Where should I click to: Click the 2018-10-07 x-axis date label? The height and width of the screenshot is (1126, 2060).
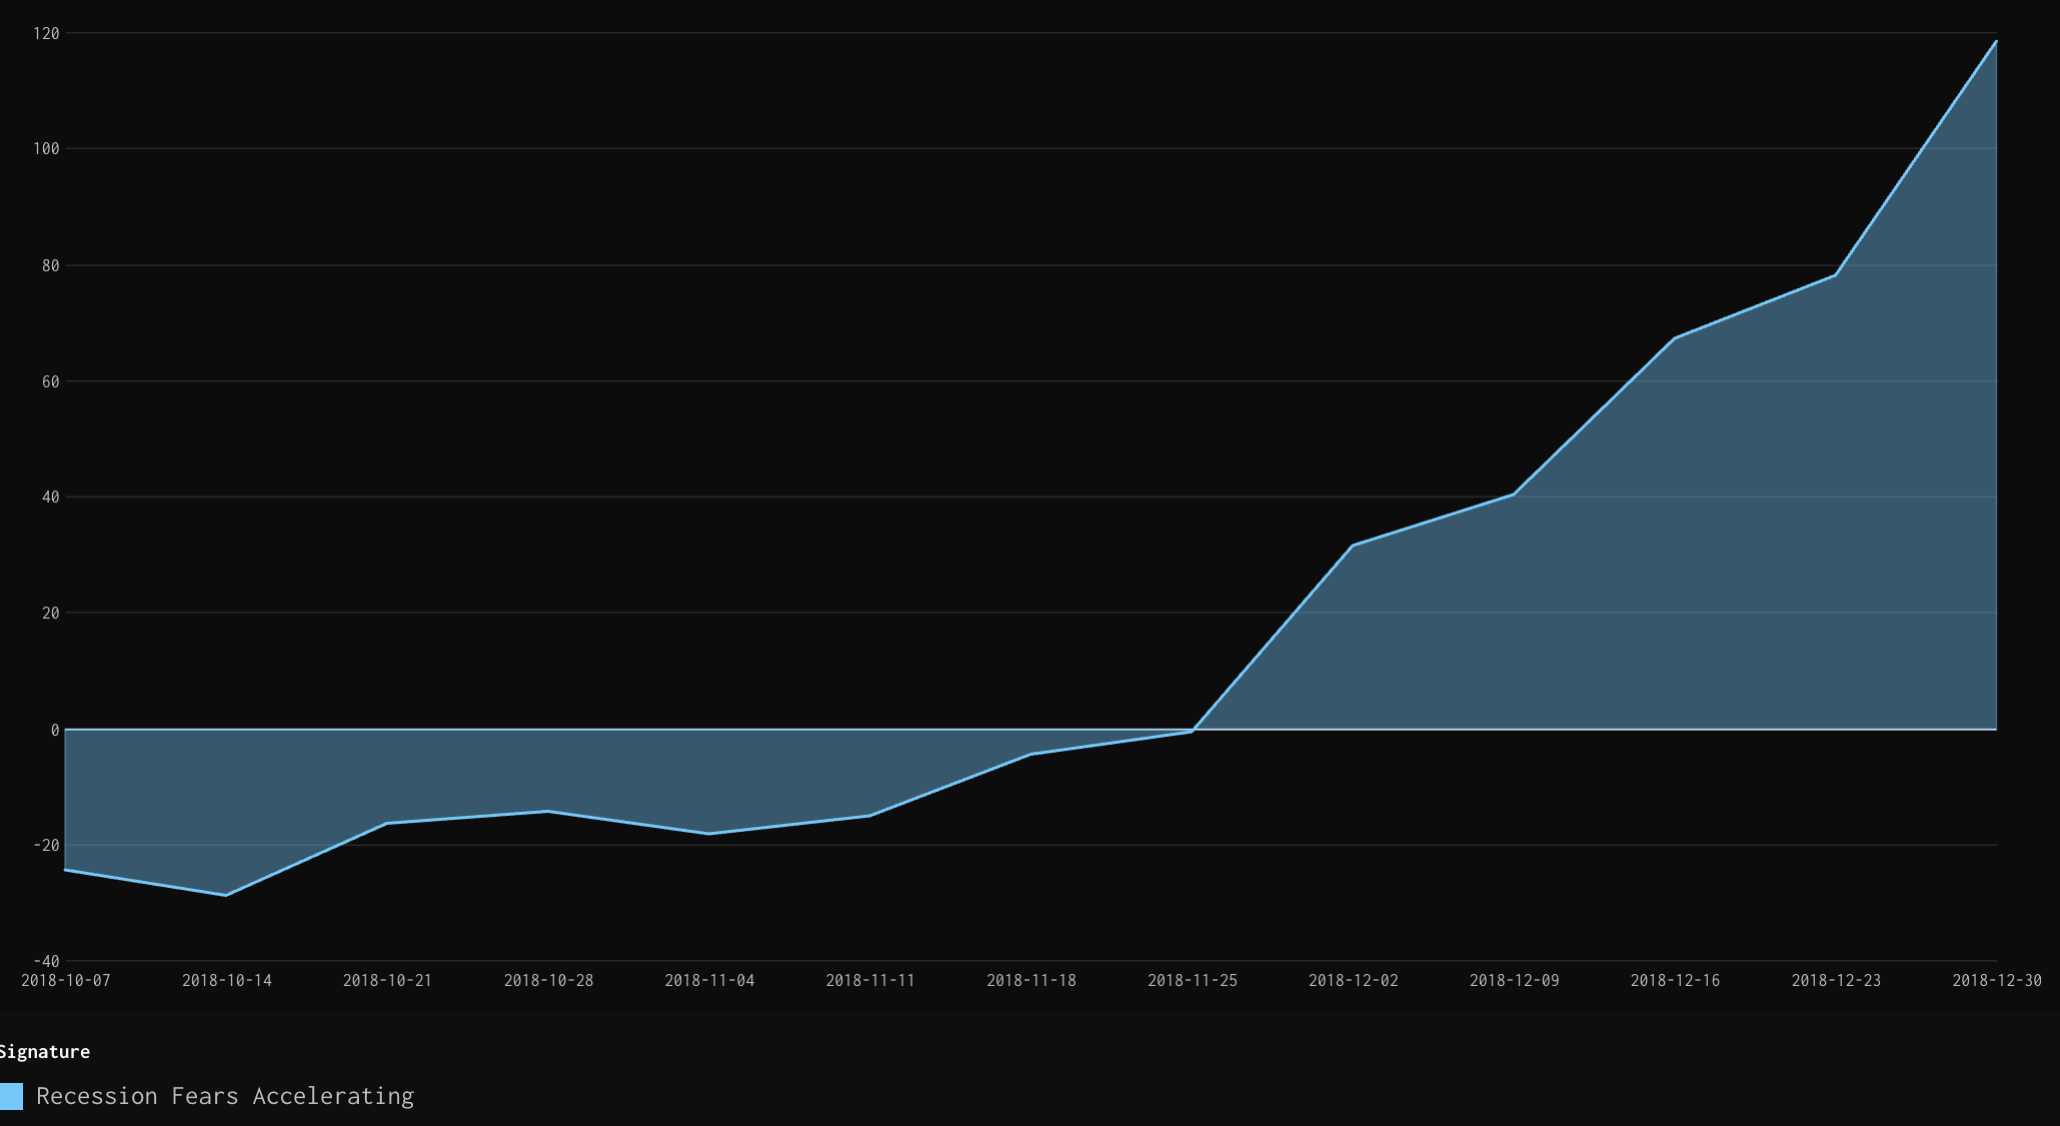click(x=66, y=980)
